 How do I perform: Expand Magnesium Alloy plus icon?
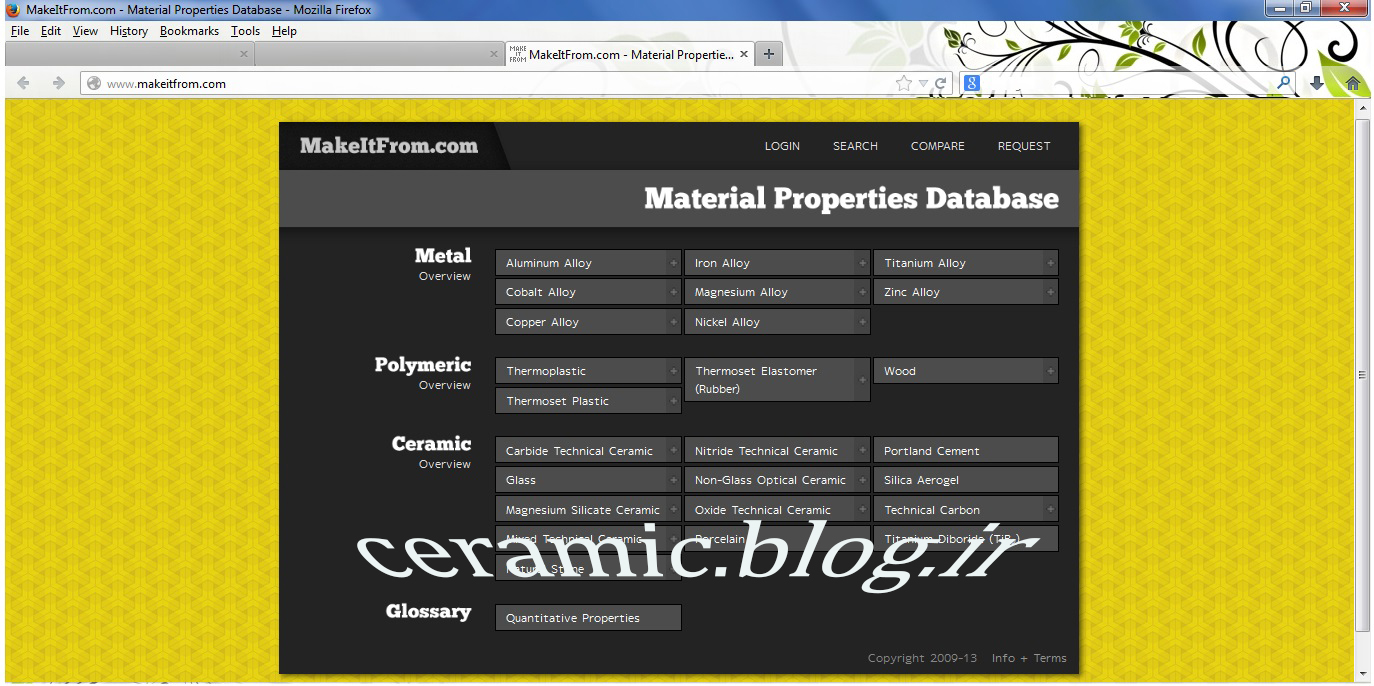tap(862, 292)
